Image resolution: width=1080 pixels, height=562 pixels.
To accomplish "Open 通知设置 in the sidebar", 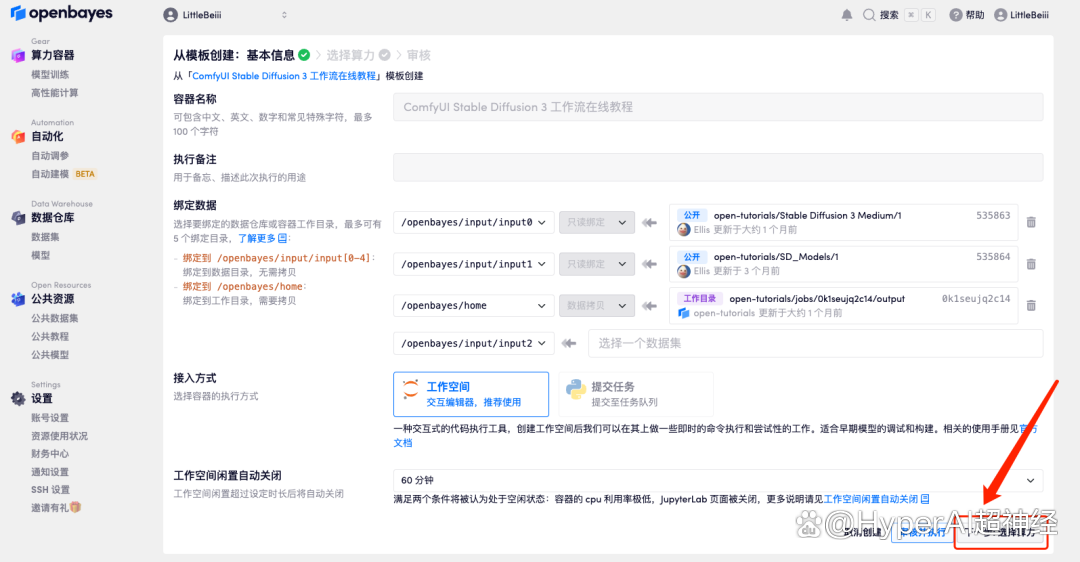I will pos(50,471).
